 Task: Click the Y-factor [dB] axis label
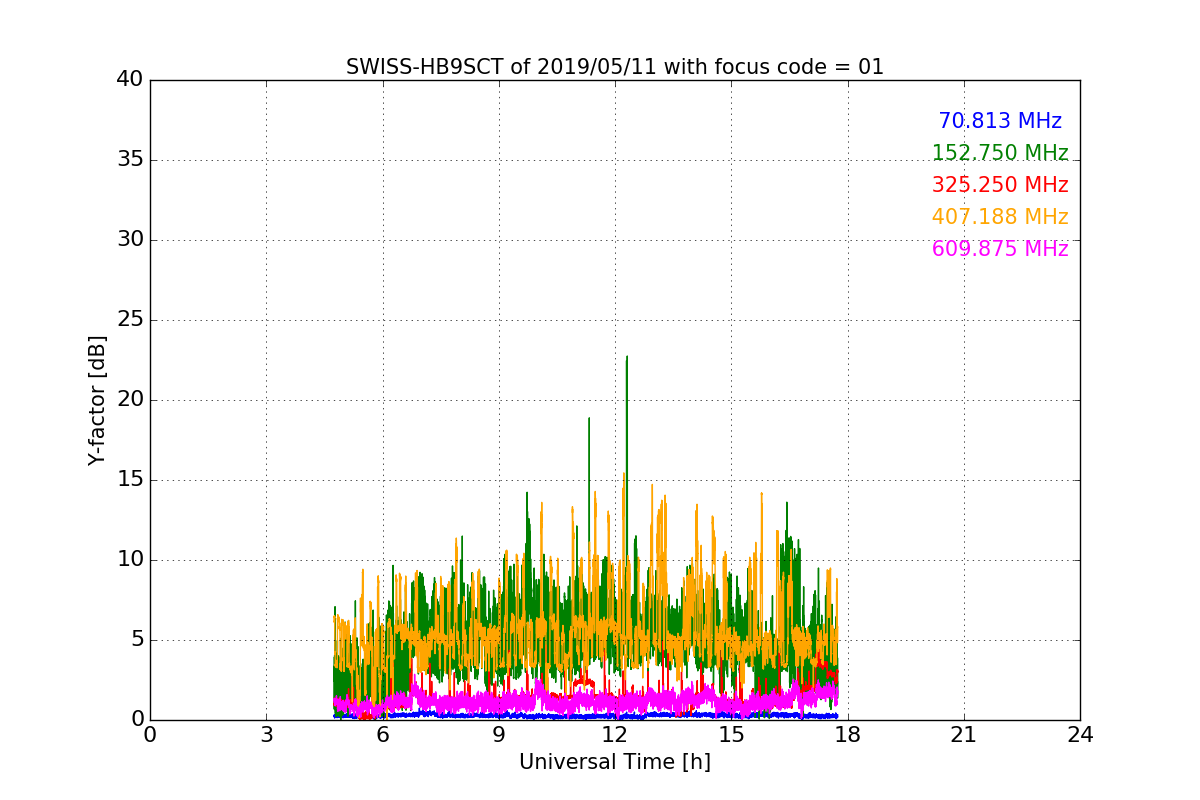coord(97,400)
